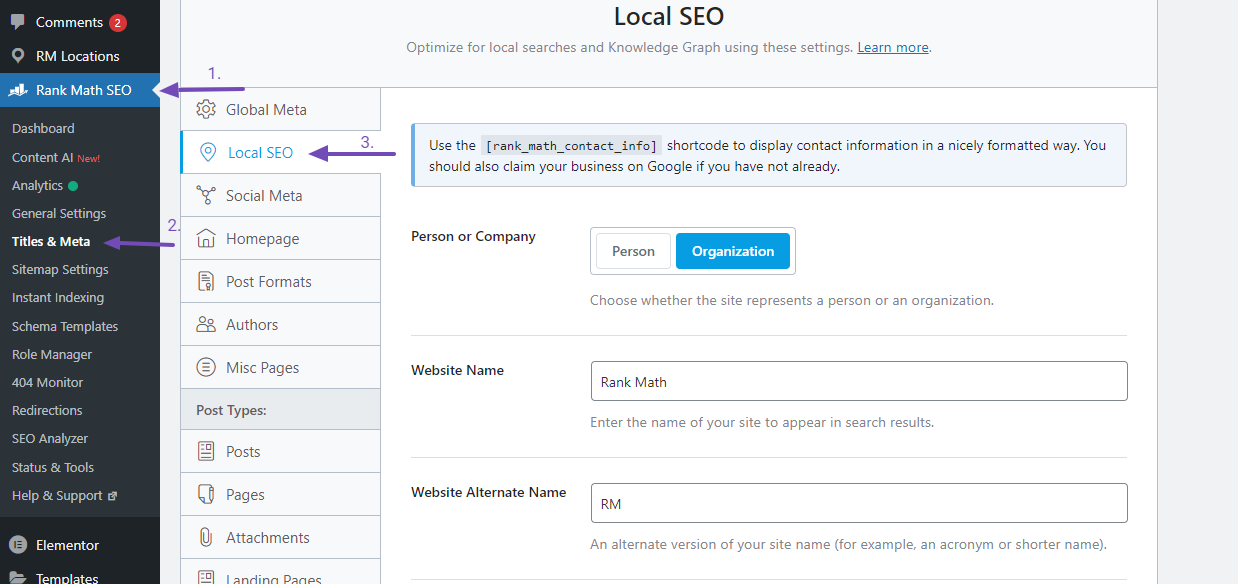1238x584 pixels.
Task: Click the Pages post type icon
Action: click(x=206, y=494)
